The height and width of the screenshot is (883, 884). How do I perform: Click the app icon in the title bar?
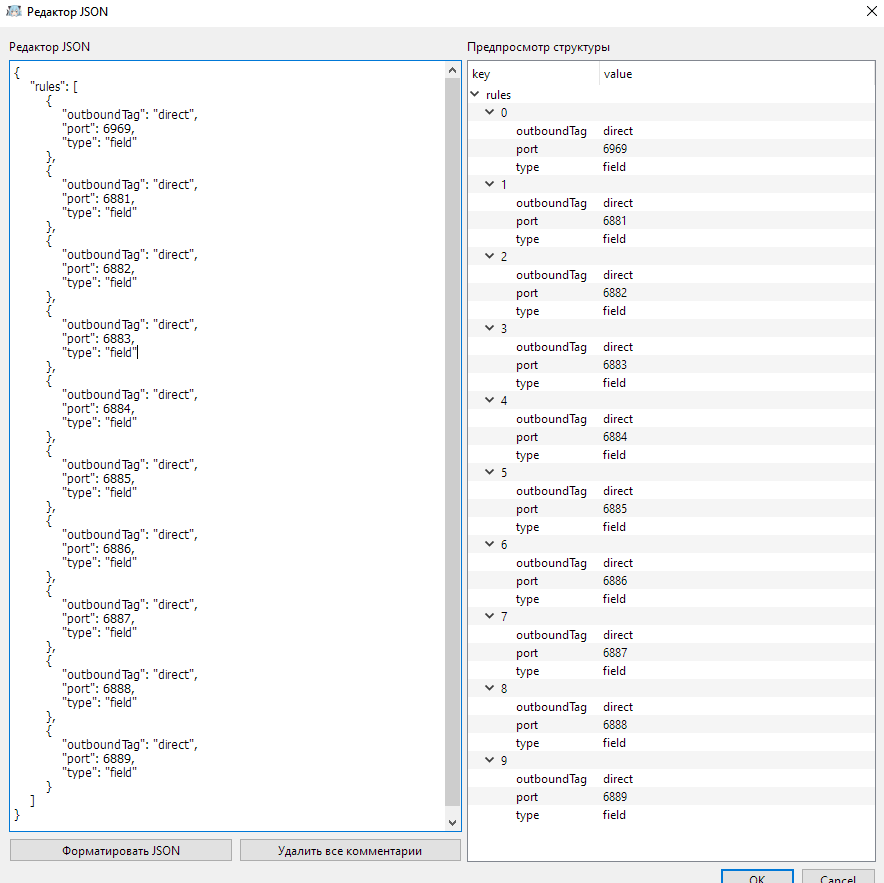click(14, 11)
